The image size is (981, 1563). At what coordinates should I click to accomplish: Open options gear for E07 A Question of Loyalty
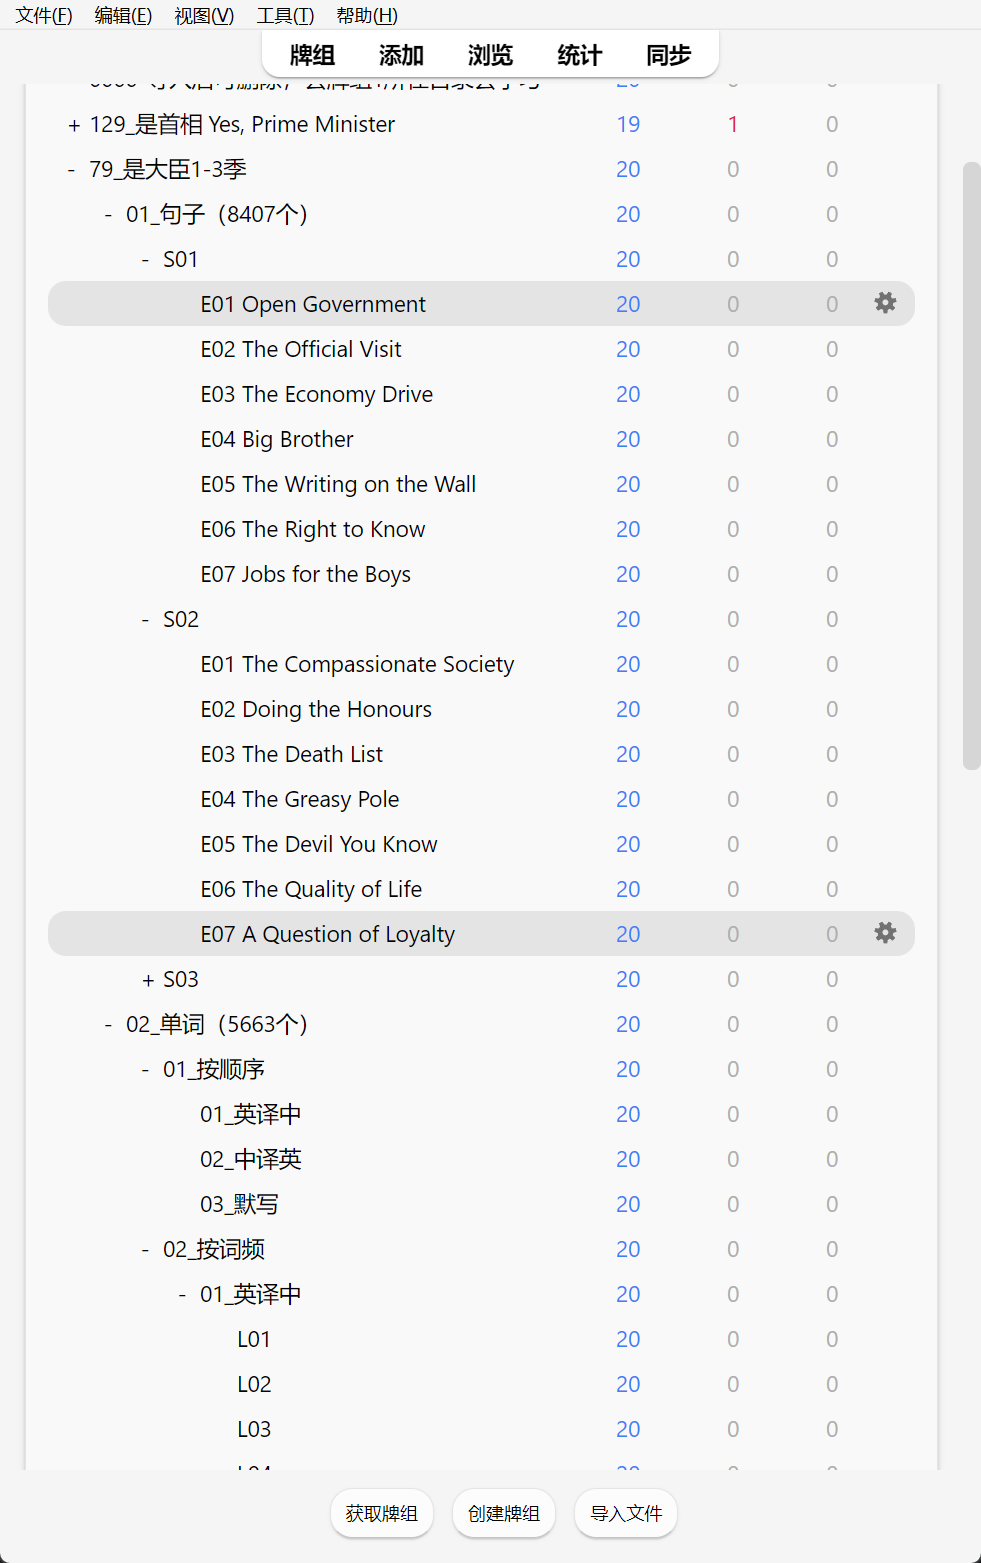tap(885, 933)
